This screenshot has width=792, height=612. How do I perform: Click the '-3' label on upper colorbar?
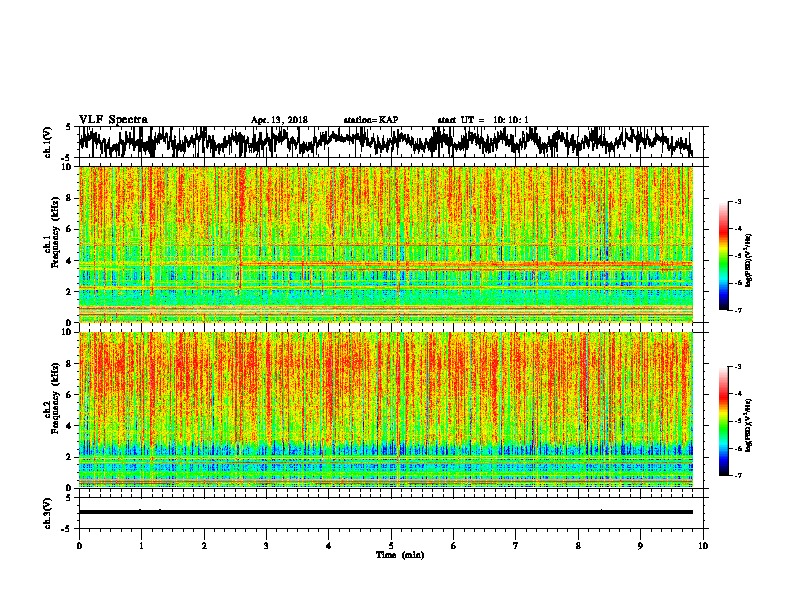click(737, 201)
